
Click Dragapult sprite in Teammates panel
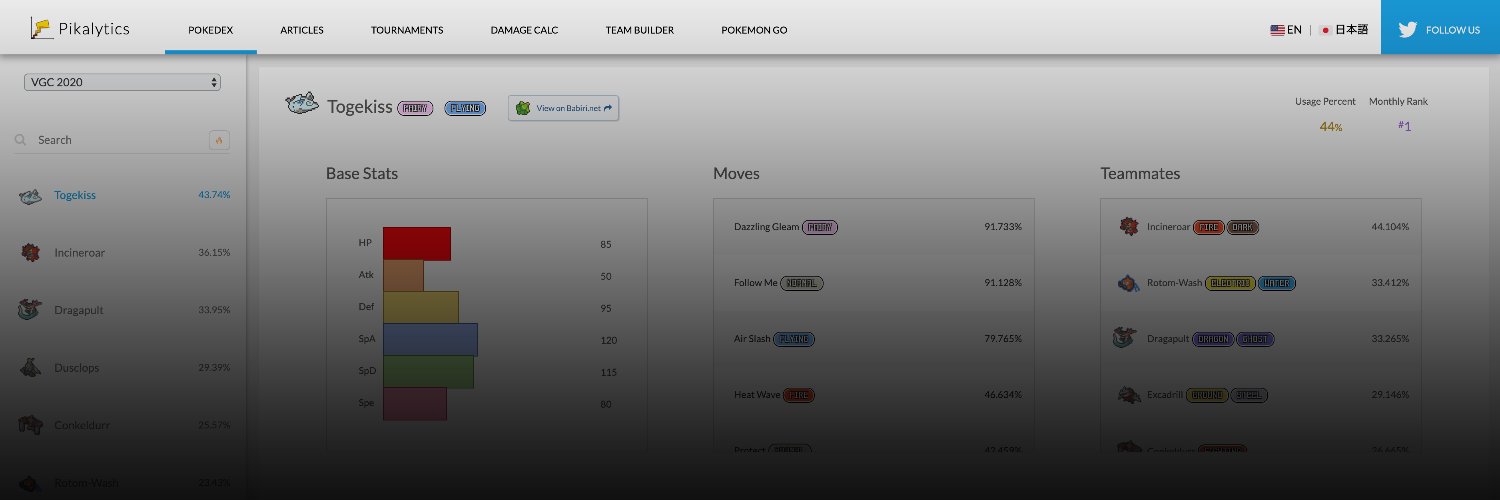point(1125,338)
